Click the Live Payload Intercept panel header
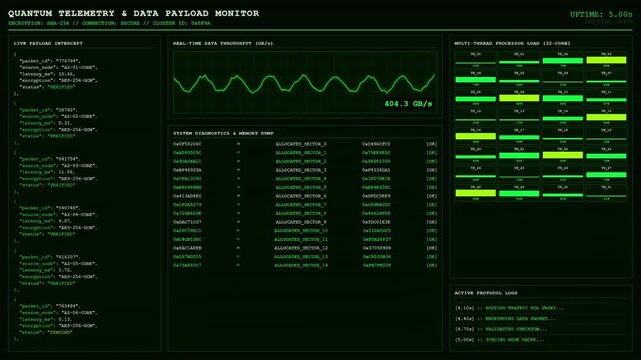This screenshot has height=360, width=641. 48,43
